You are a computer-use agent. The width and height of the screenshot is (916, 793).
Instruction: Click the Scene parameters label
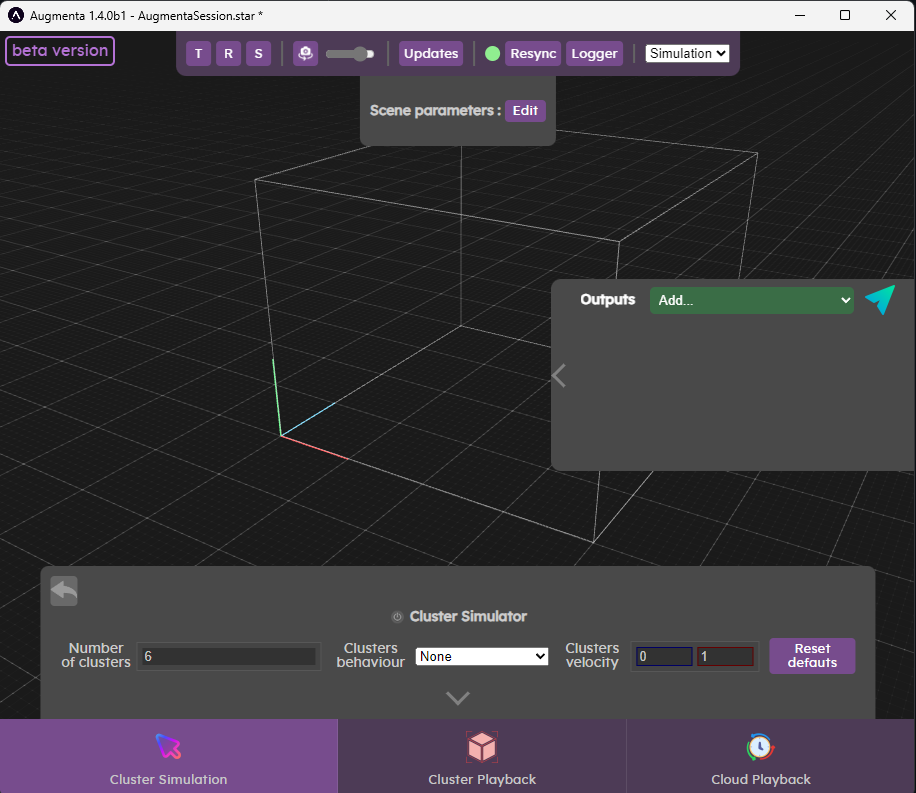(435, 110)
